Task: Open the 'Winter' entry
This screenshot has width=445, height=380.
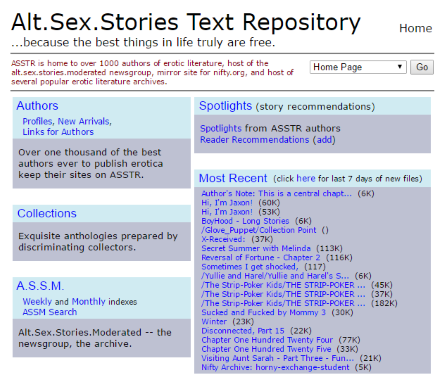Action: [214, 322]
